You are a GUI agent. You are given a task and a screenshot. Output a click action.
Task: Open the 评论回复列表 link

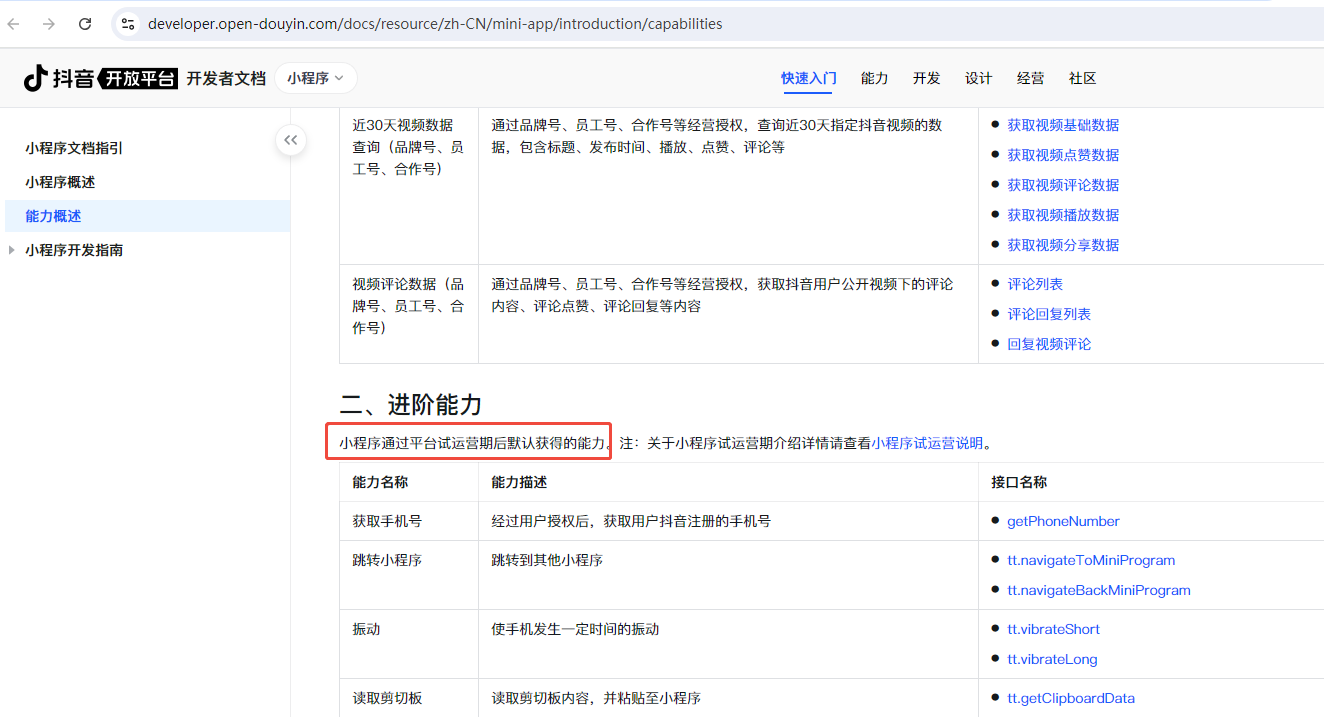pos(1049,314)
